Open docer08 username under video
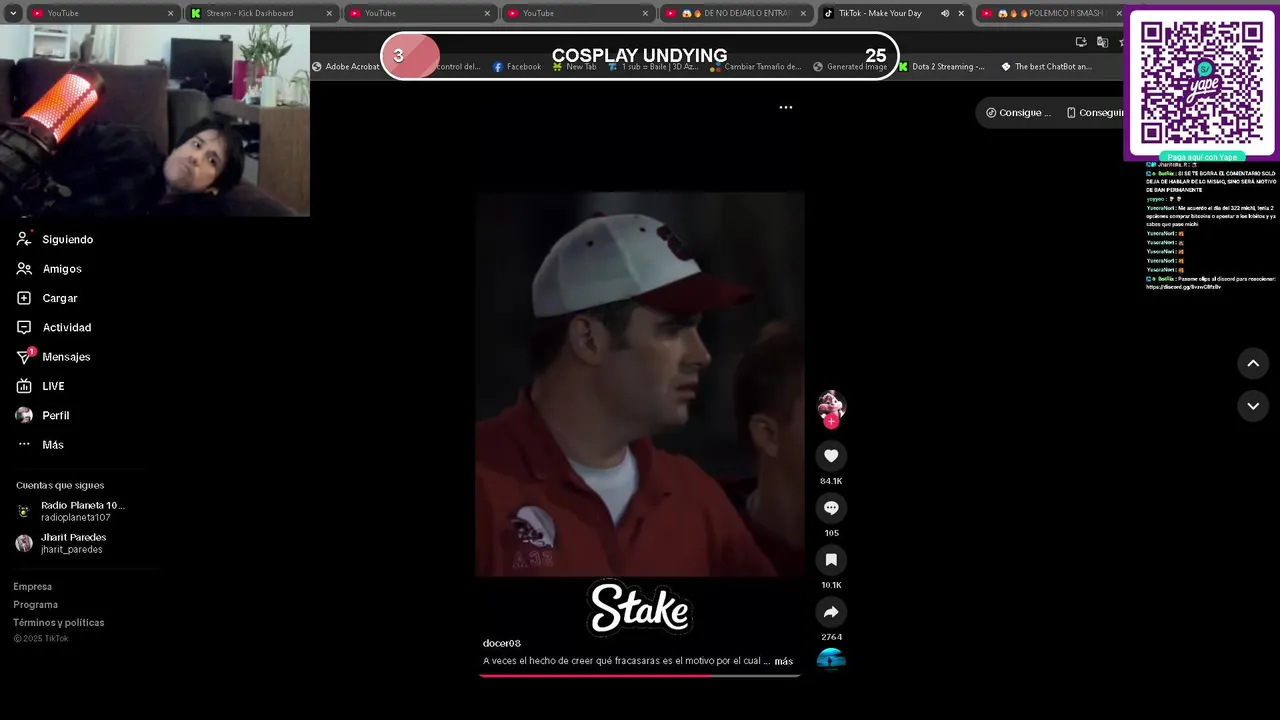Screen dimensions: 1280x720 pyautogui.click(x=502, y=643)
